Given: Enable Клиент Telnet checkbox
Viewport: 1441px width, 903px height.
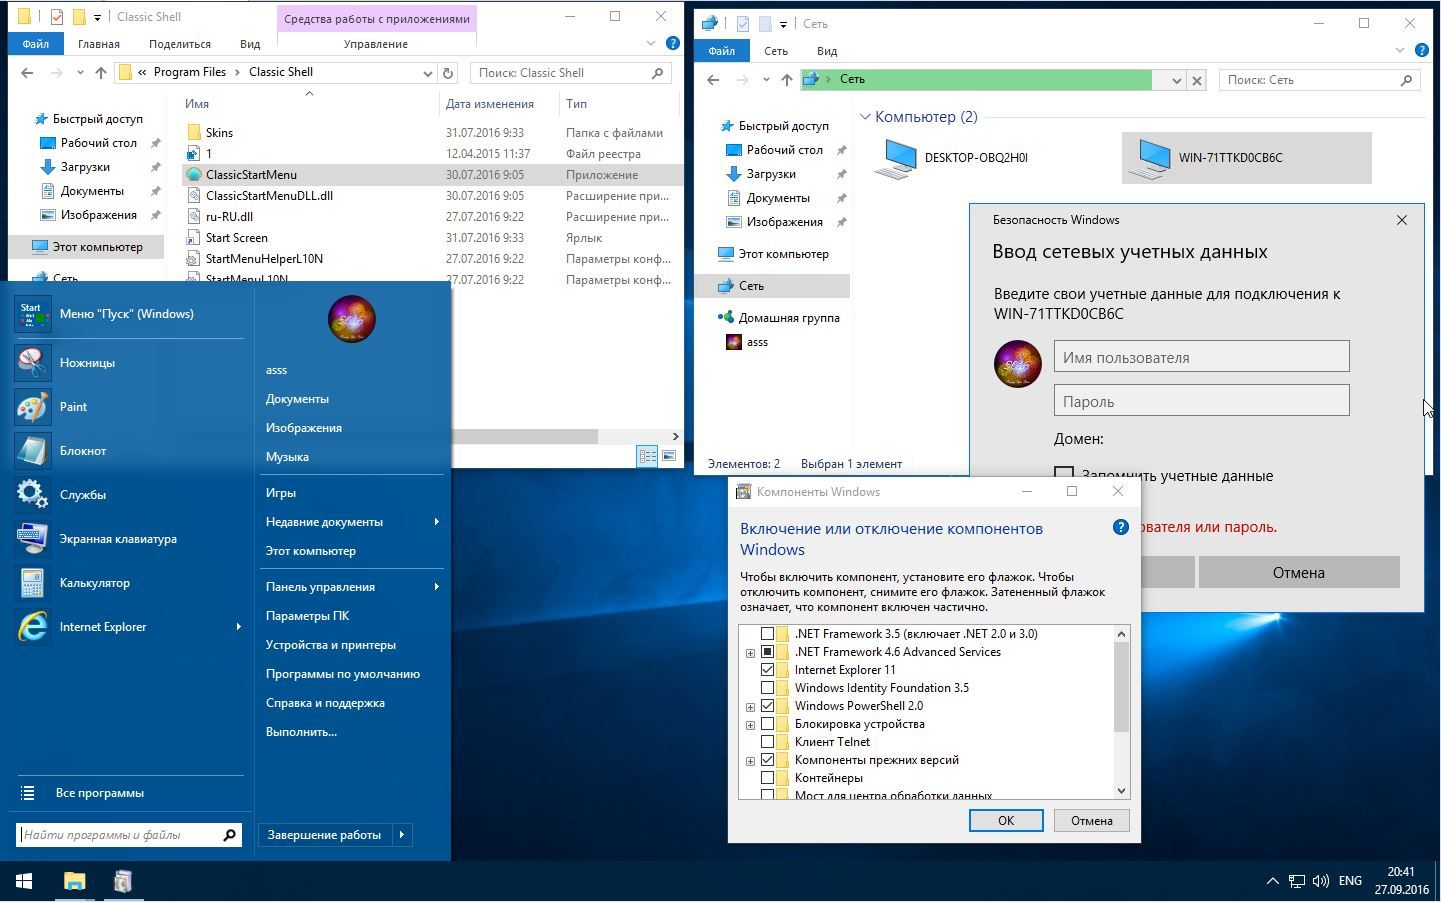Looking at the screenshot, I should click(x=767, y=742).
